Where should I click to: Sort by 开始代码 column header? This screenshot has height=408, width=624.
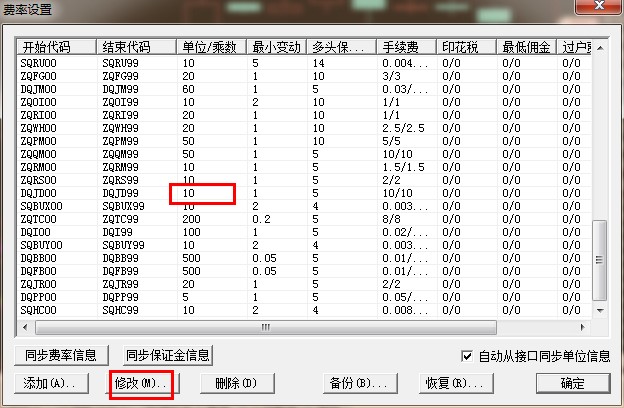click(56, 47)
